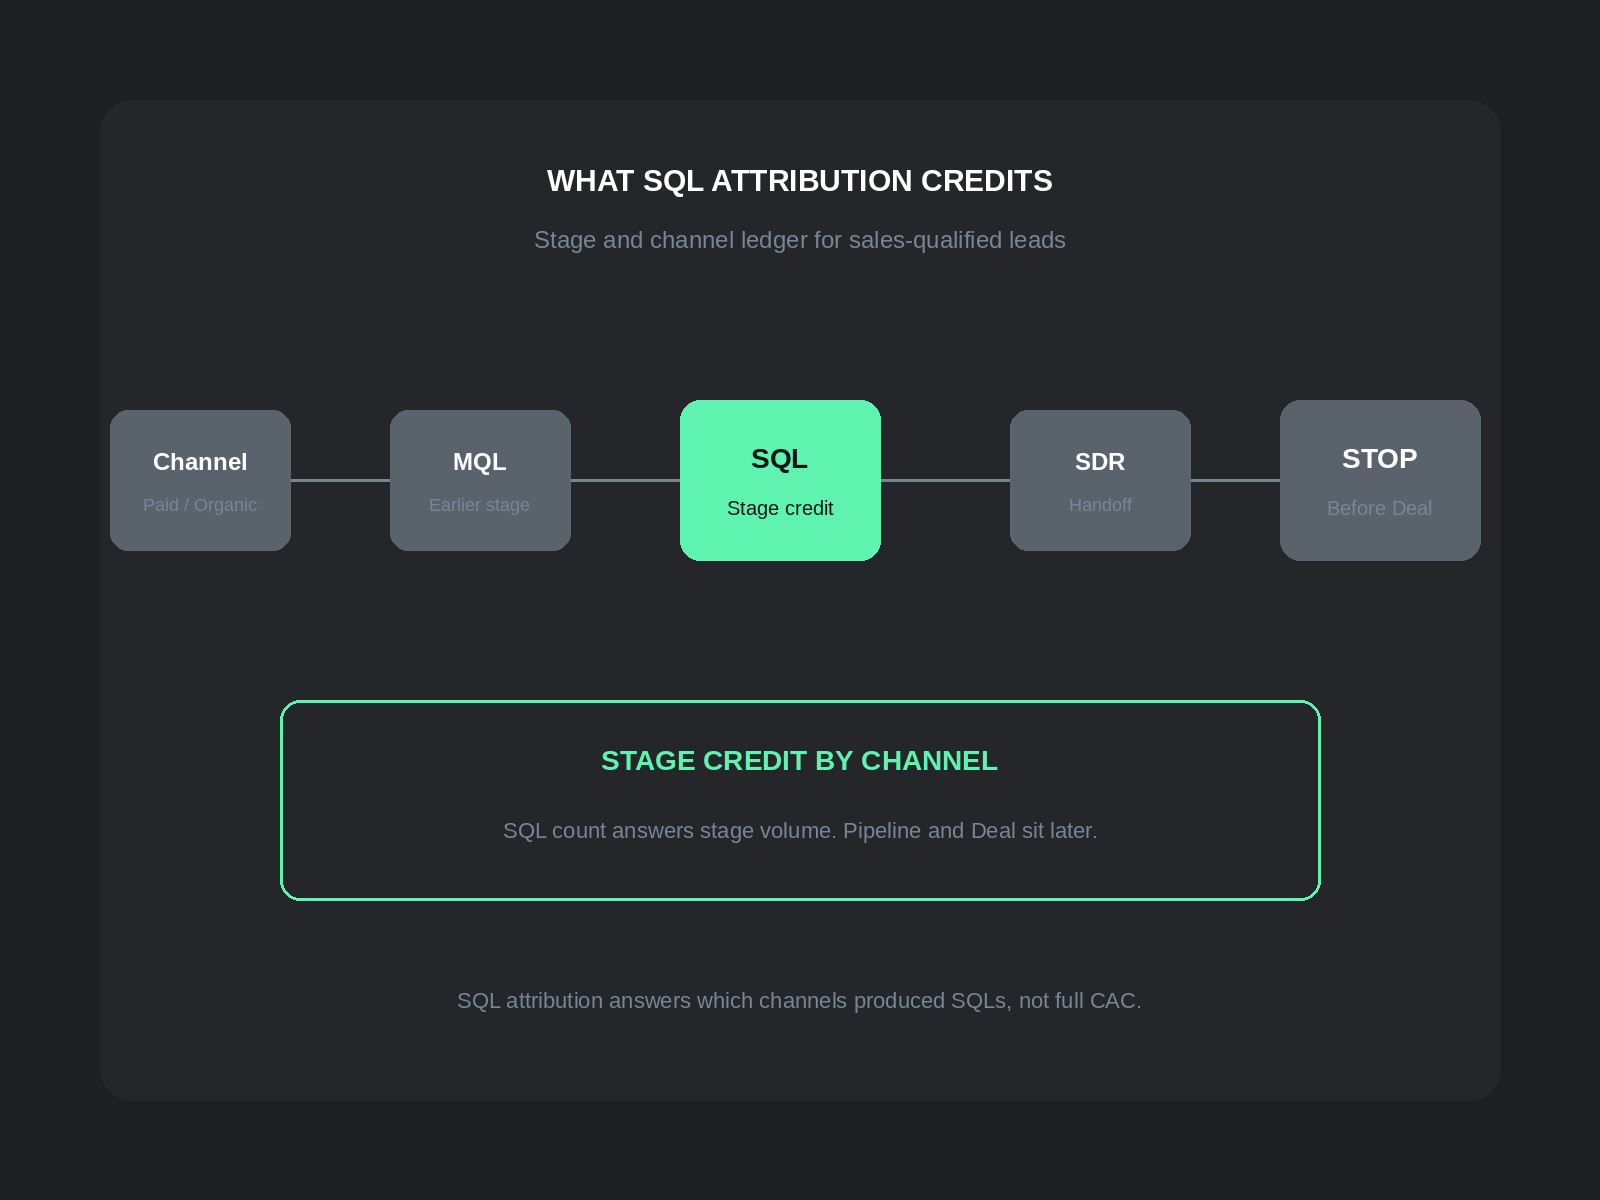Click the subtitle 'Stage and channel ledger for sales-qualified leads'

coord(800,240)
